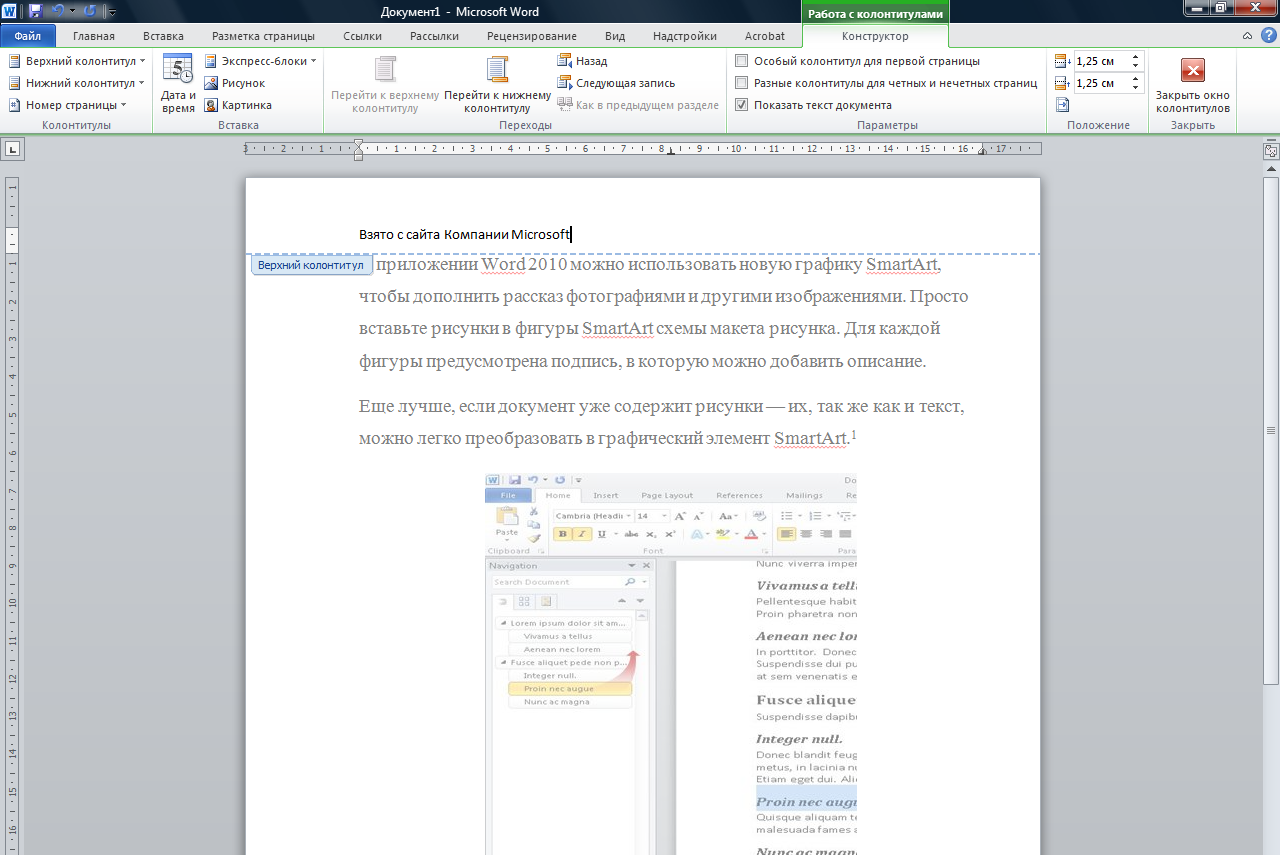1280x855 pixels.
Task: Click the Номер страницы ribbon icon
Action: pos(15,105)
